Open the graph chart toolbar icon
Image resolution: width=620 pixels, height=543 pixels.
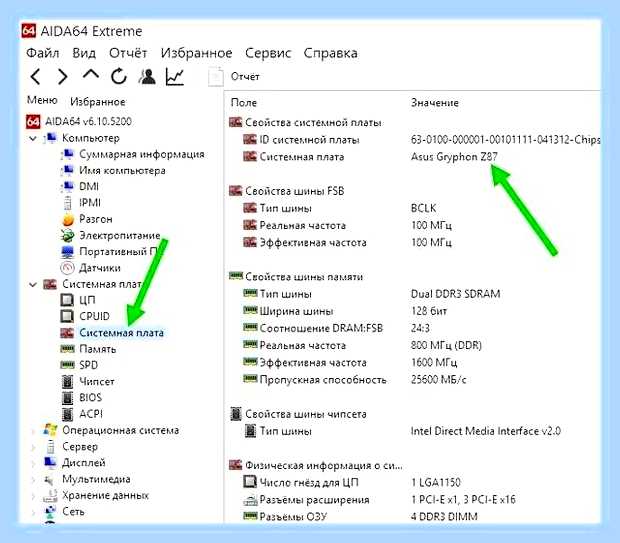coord(175,76)
